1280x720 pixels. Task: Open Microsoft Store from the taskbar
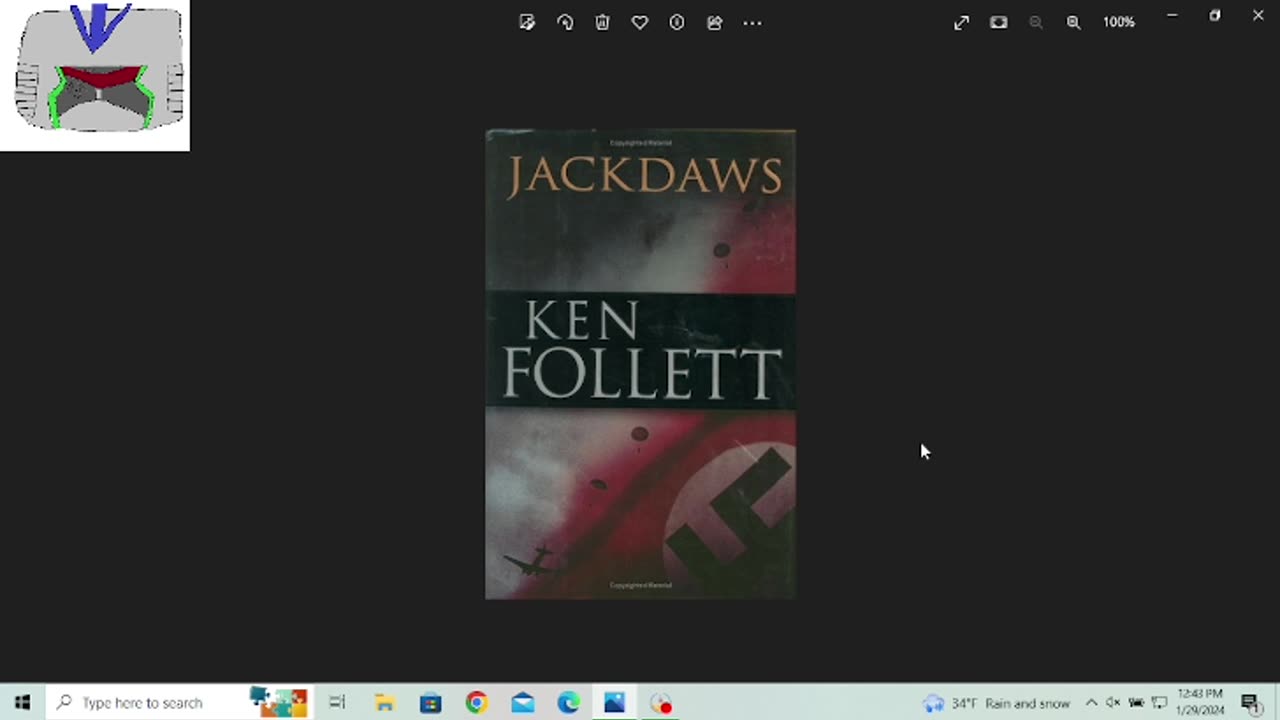pyautogui.click(x=430, y=703)
